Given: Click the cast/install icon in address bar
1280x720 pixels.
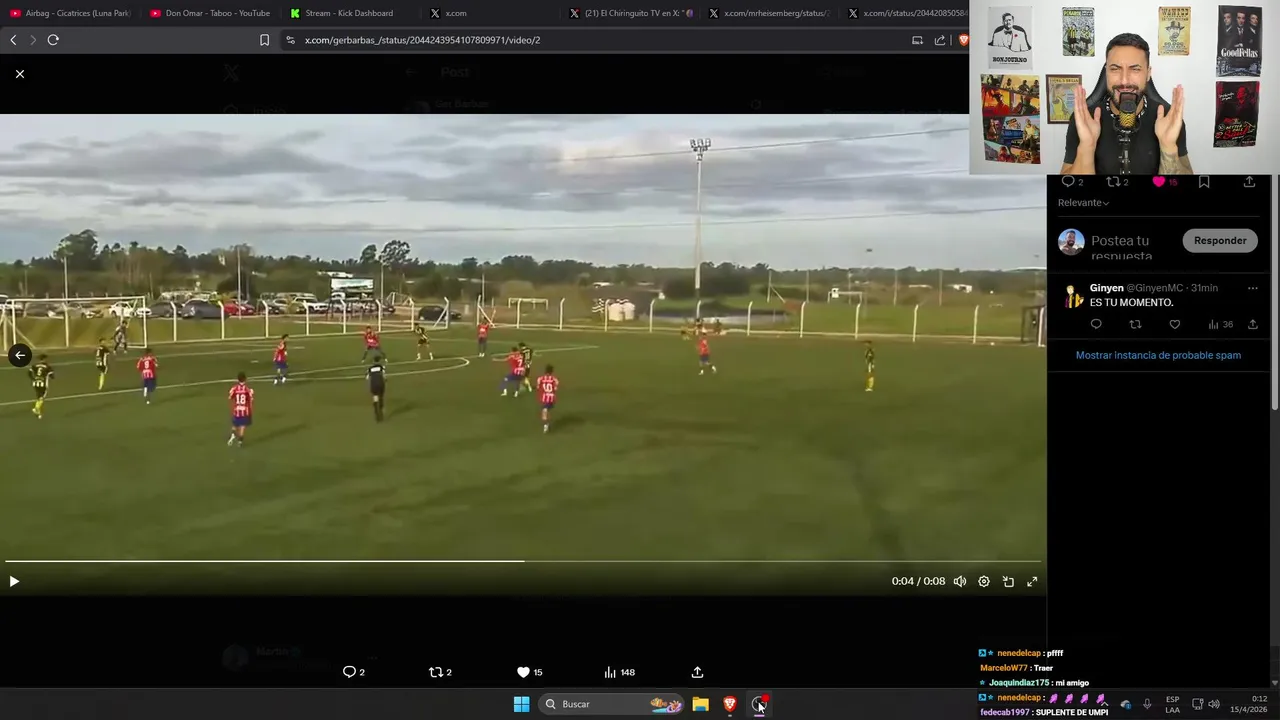Looking at the screenshot, I should [x=917, y=40].
